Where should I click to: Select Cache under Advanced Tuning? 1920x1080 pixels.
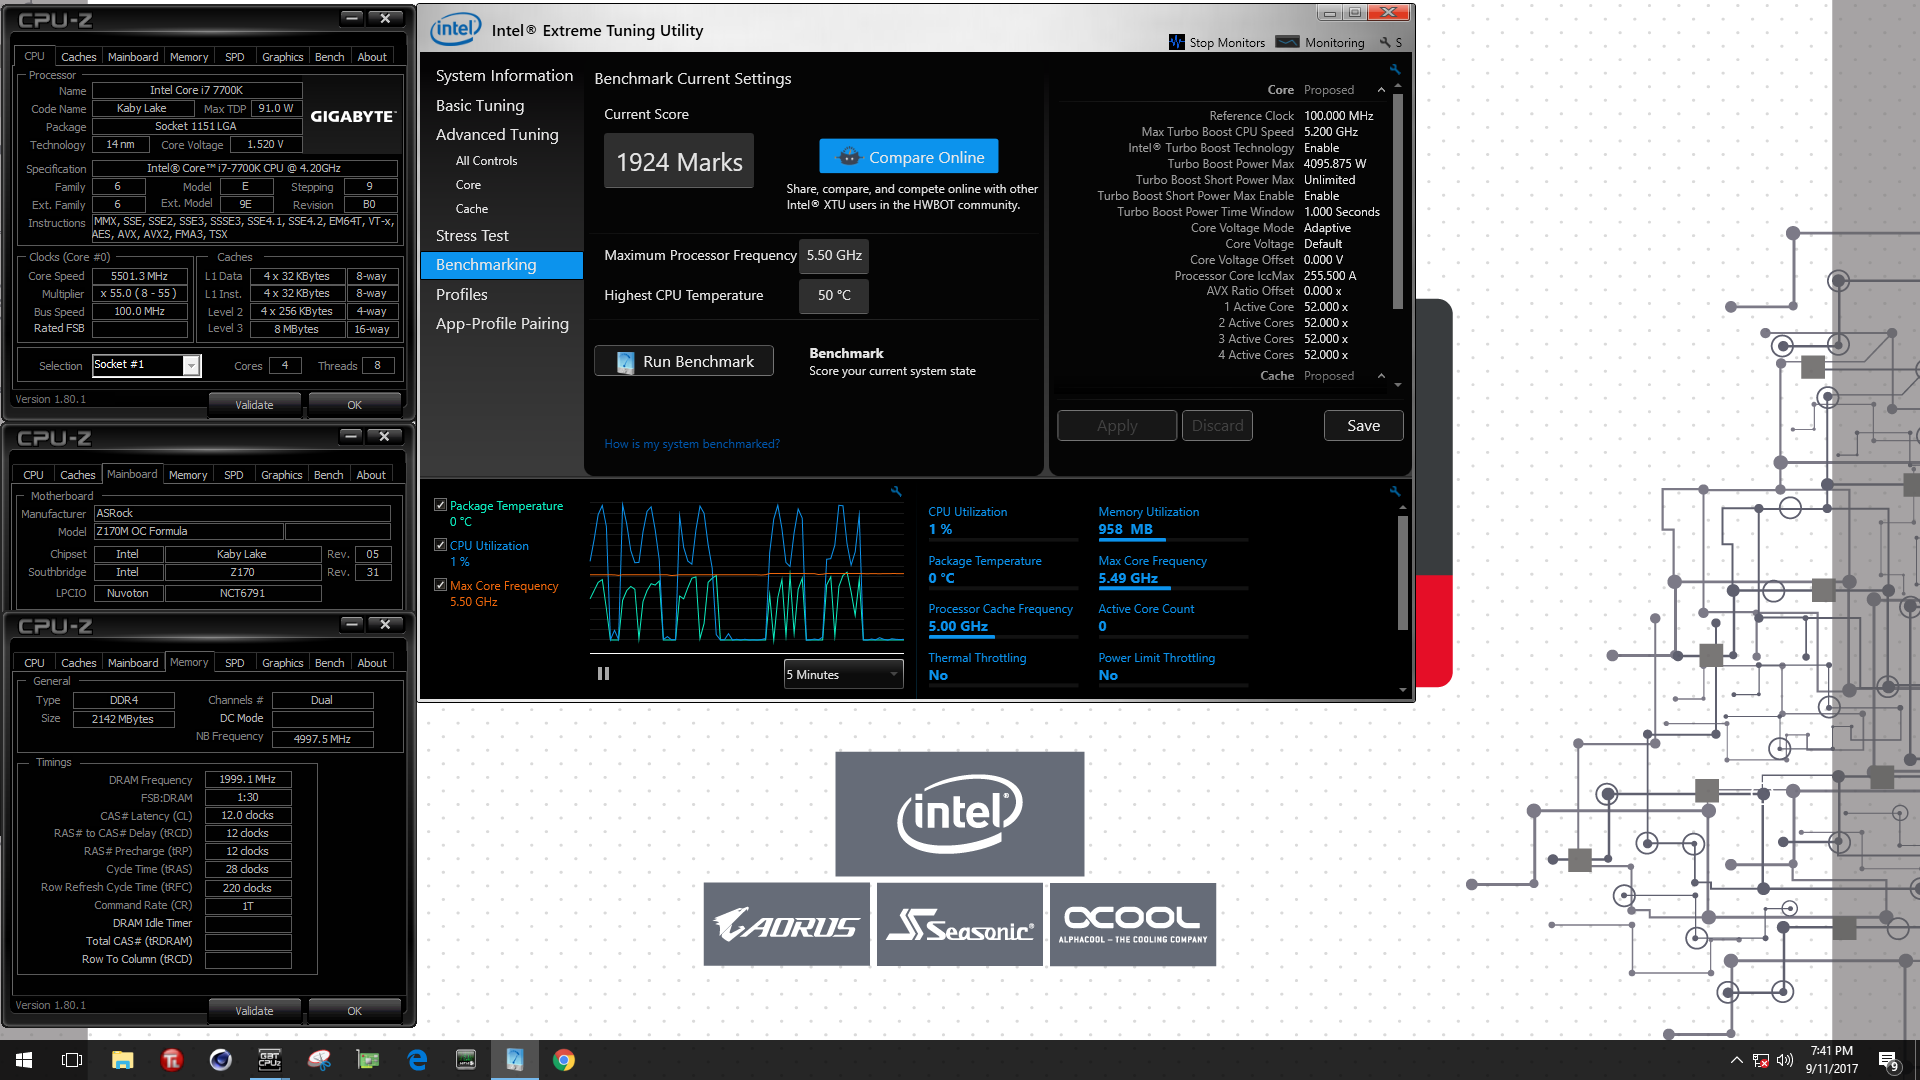(x=471, y=209)
